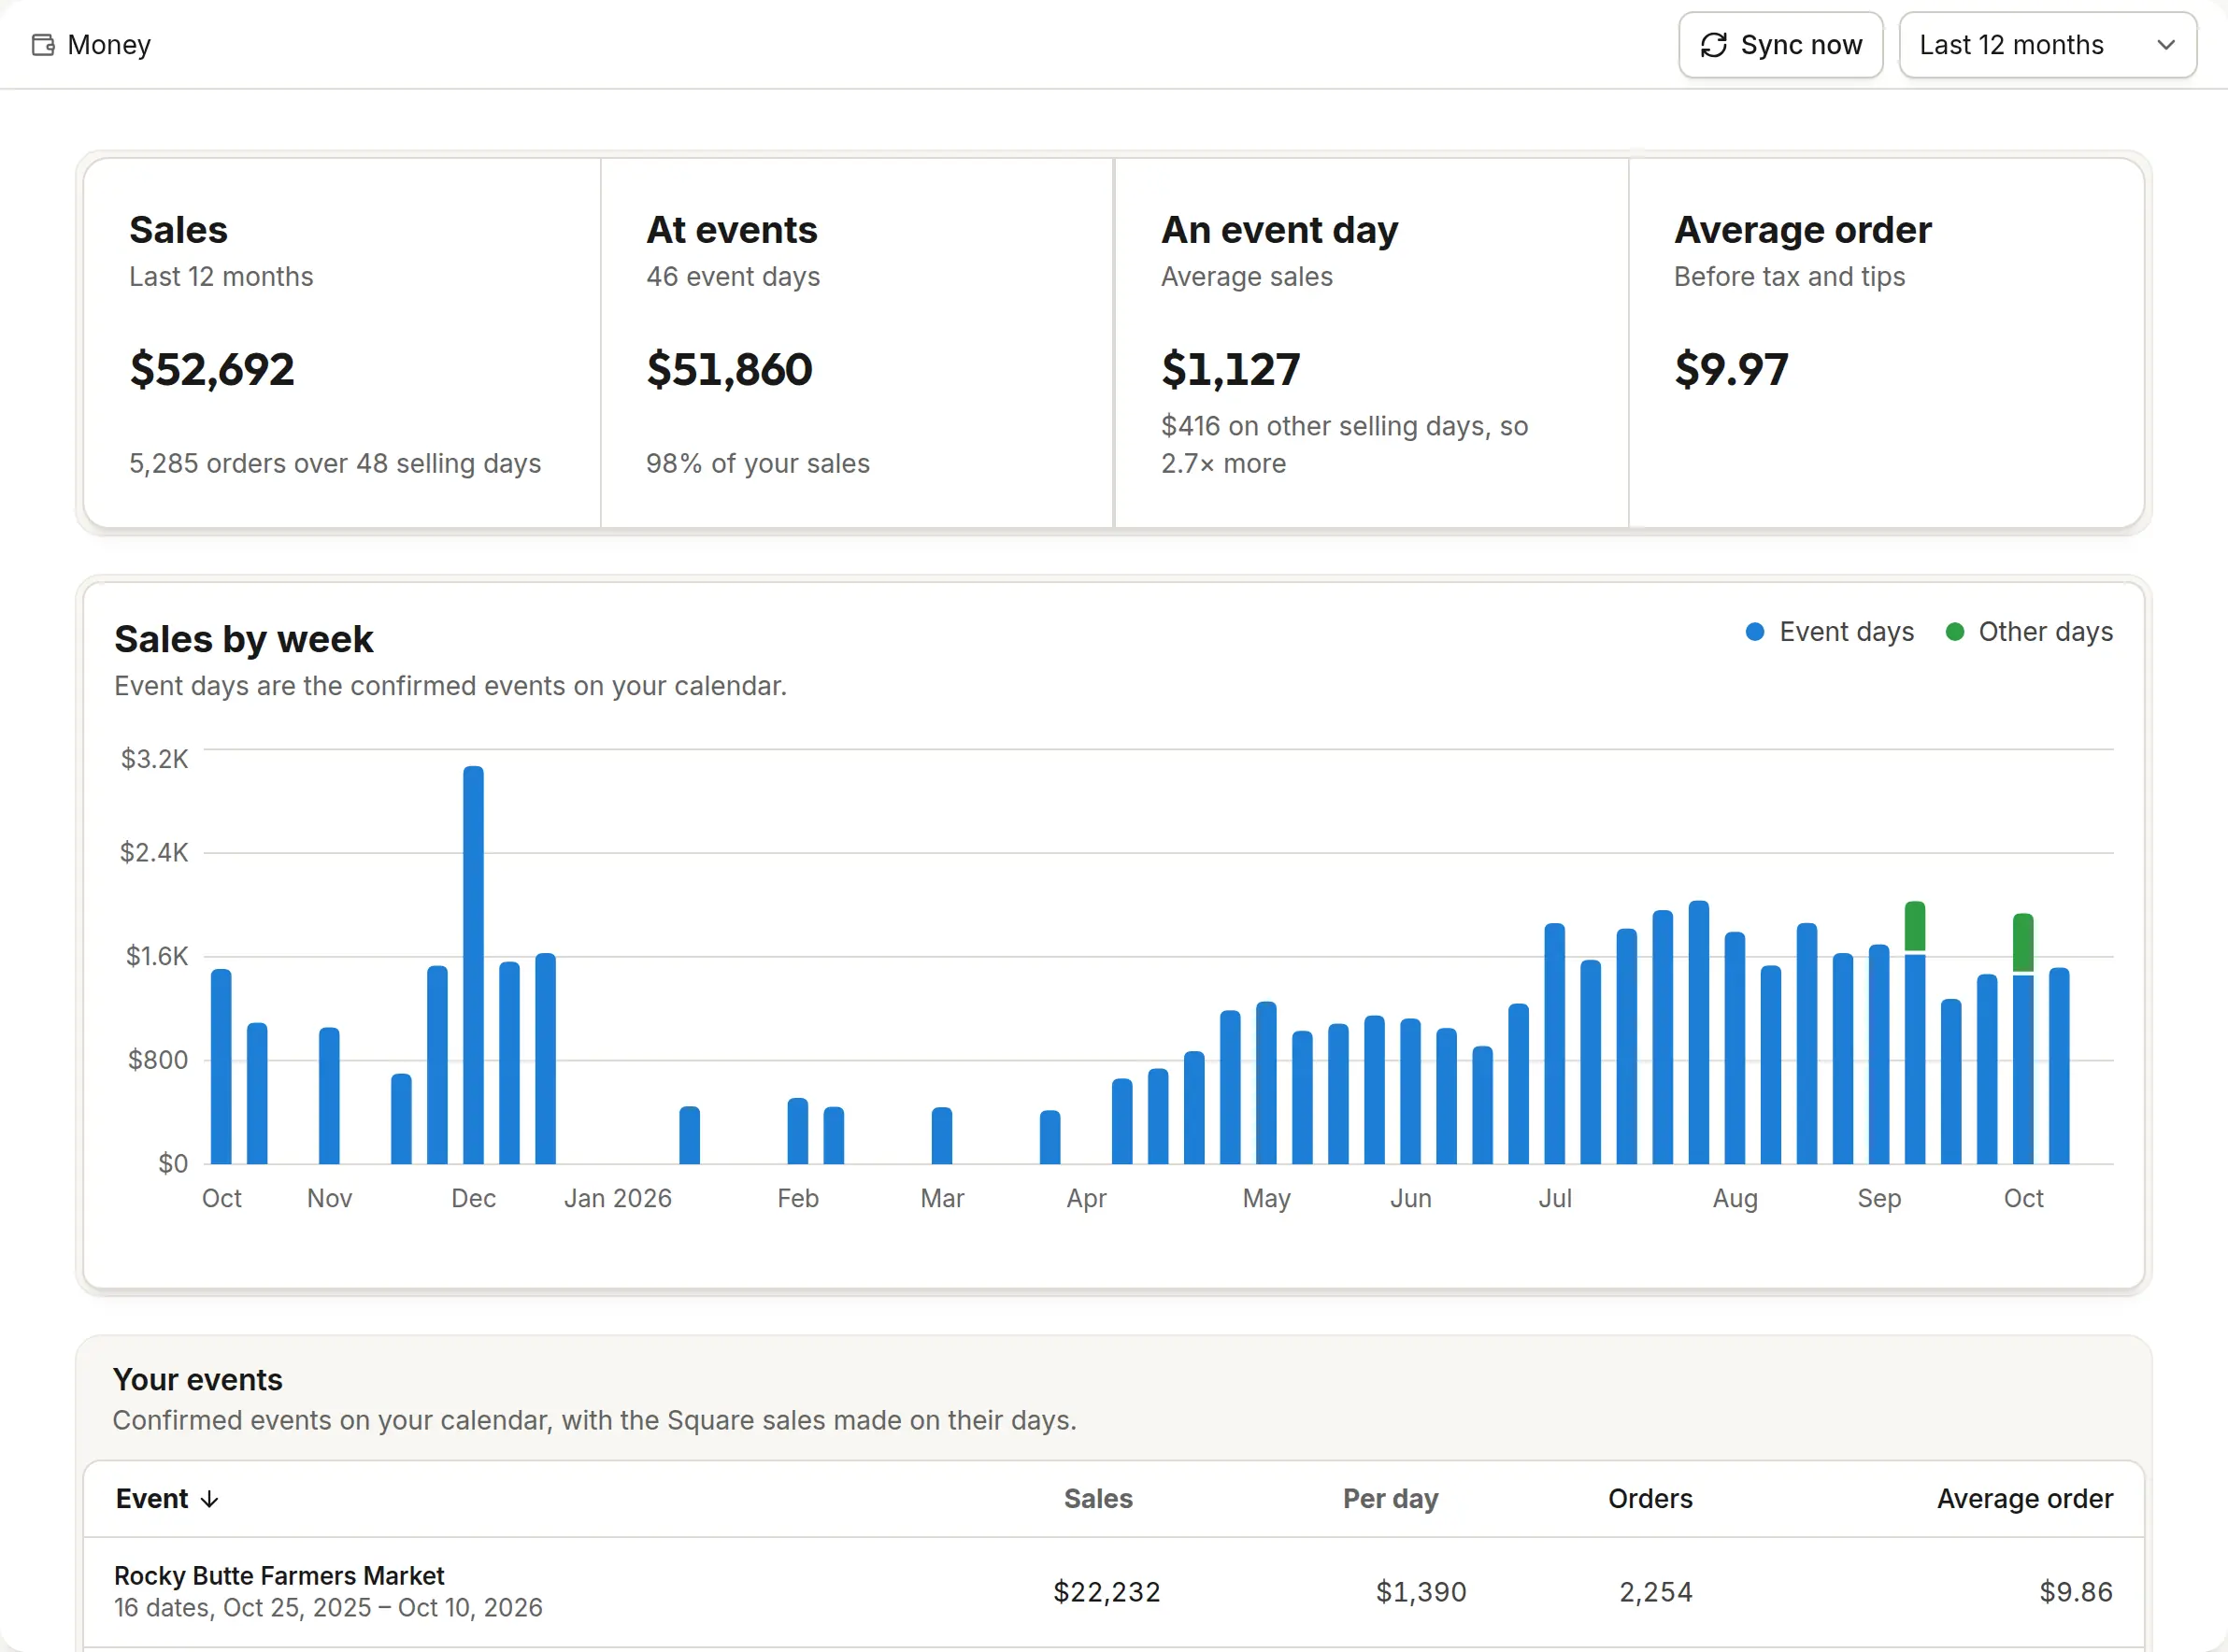The width and height of the screenshot is (2228, 1652).
Task: Click the 2,254 orders cell
Action: point(1656,1591)
